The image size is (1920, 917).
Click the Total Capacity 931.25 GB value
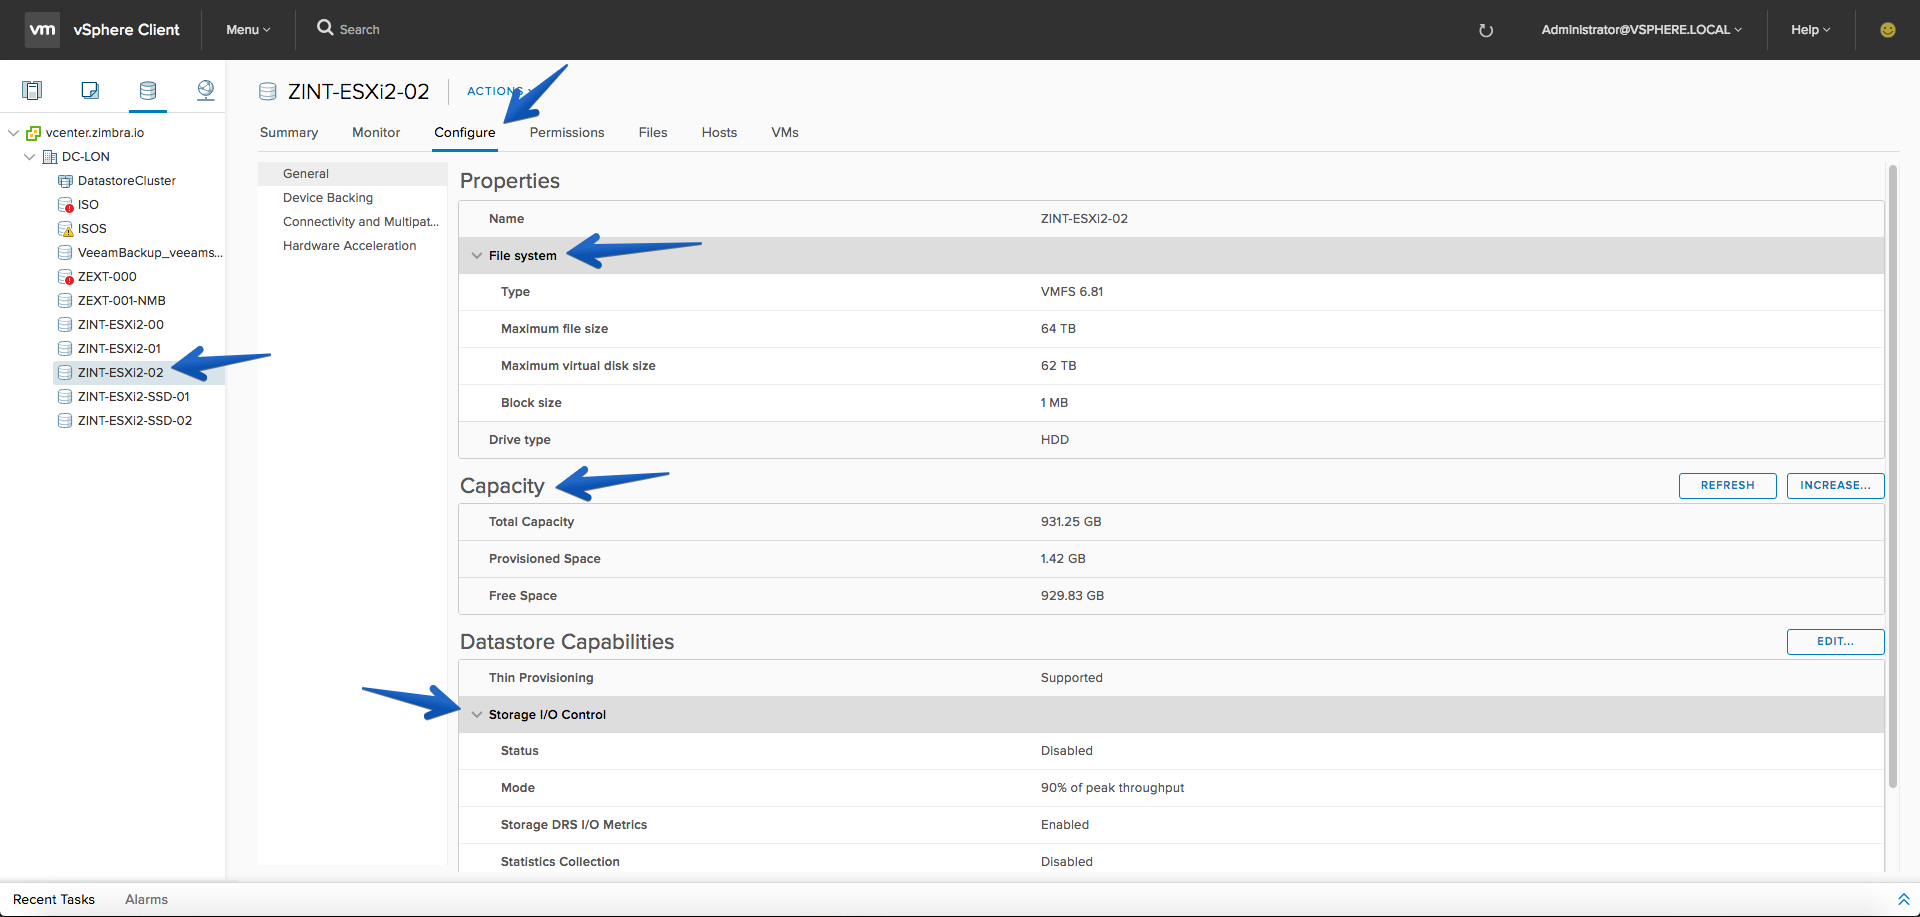click(1071, 522)
